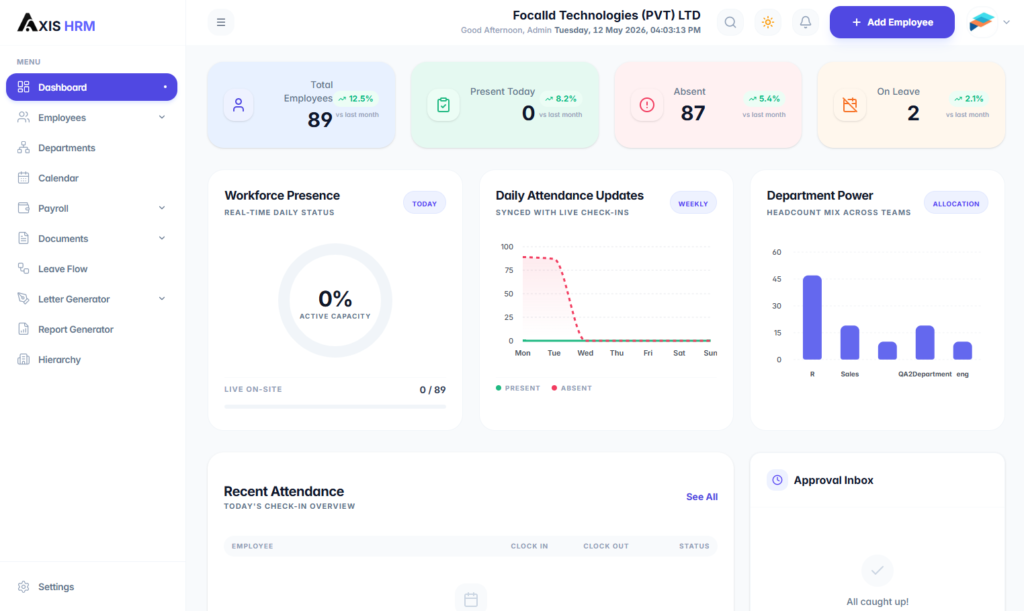Open the See All attendance link
1024x611 pixels.
pos(701,497)
